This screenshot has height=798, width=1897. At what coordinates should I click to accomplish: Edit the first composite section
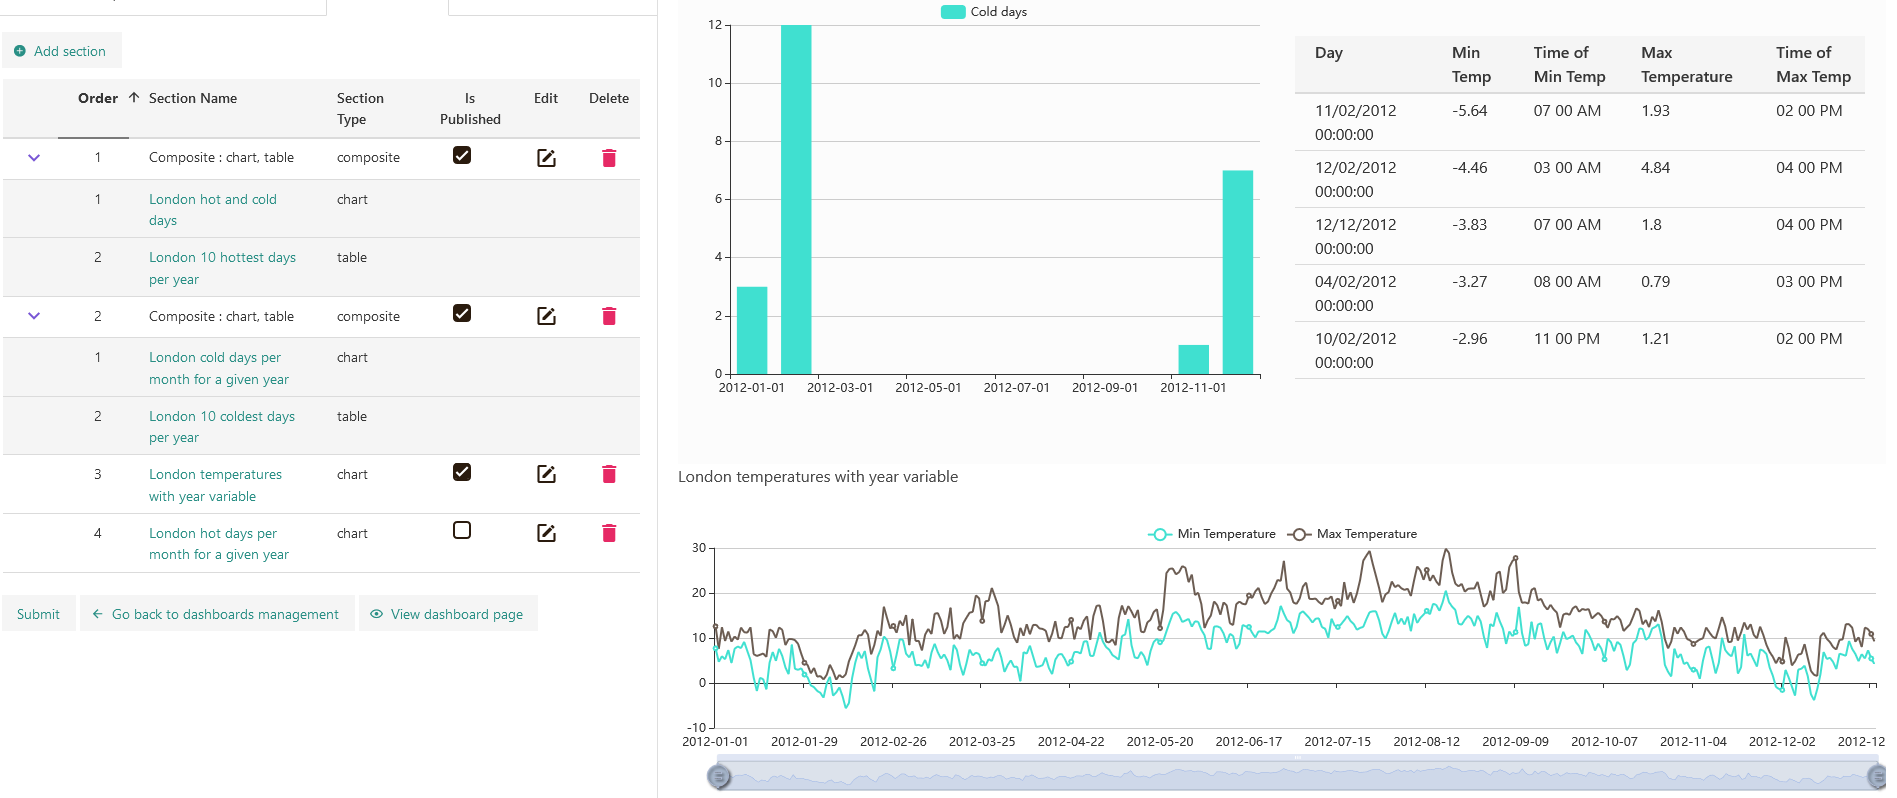coord(546,158)
